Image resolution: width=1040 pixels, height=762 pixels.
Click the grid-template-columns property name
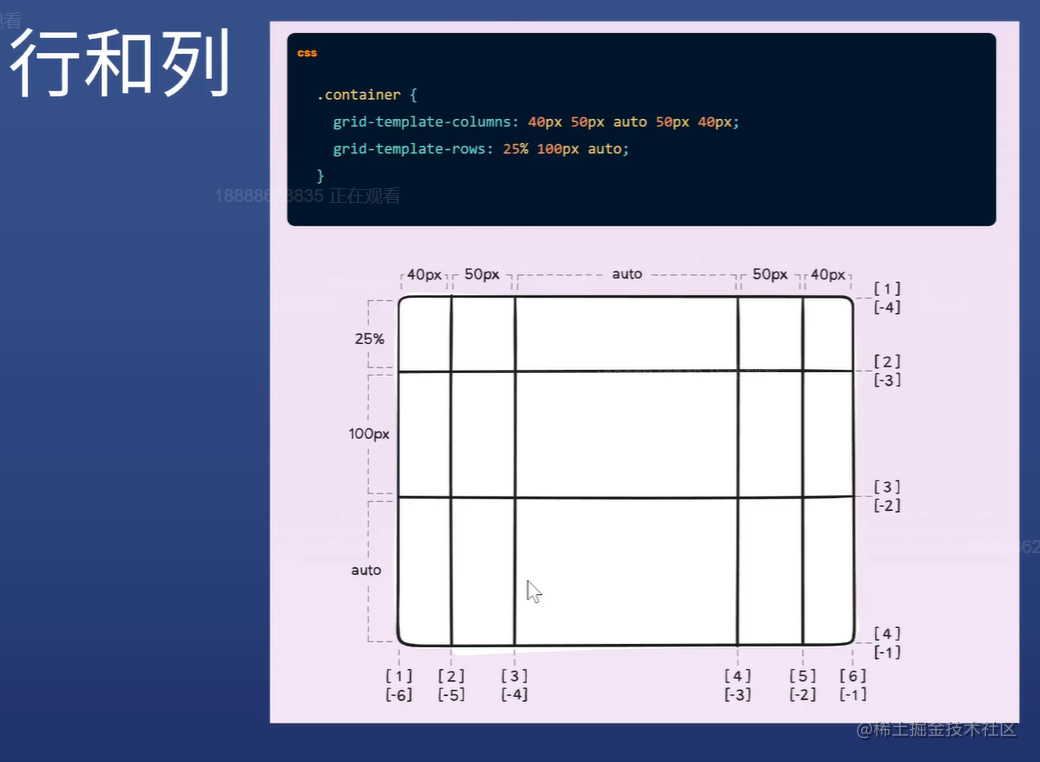coord(424,121)
